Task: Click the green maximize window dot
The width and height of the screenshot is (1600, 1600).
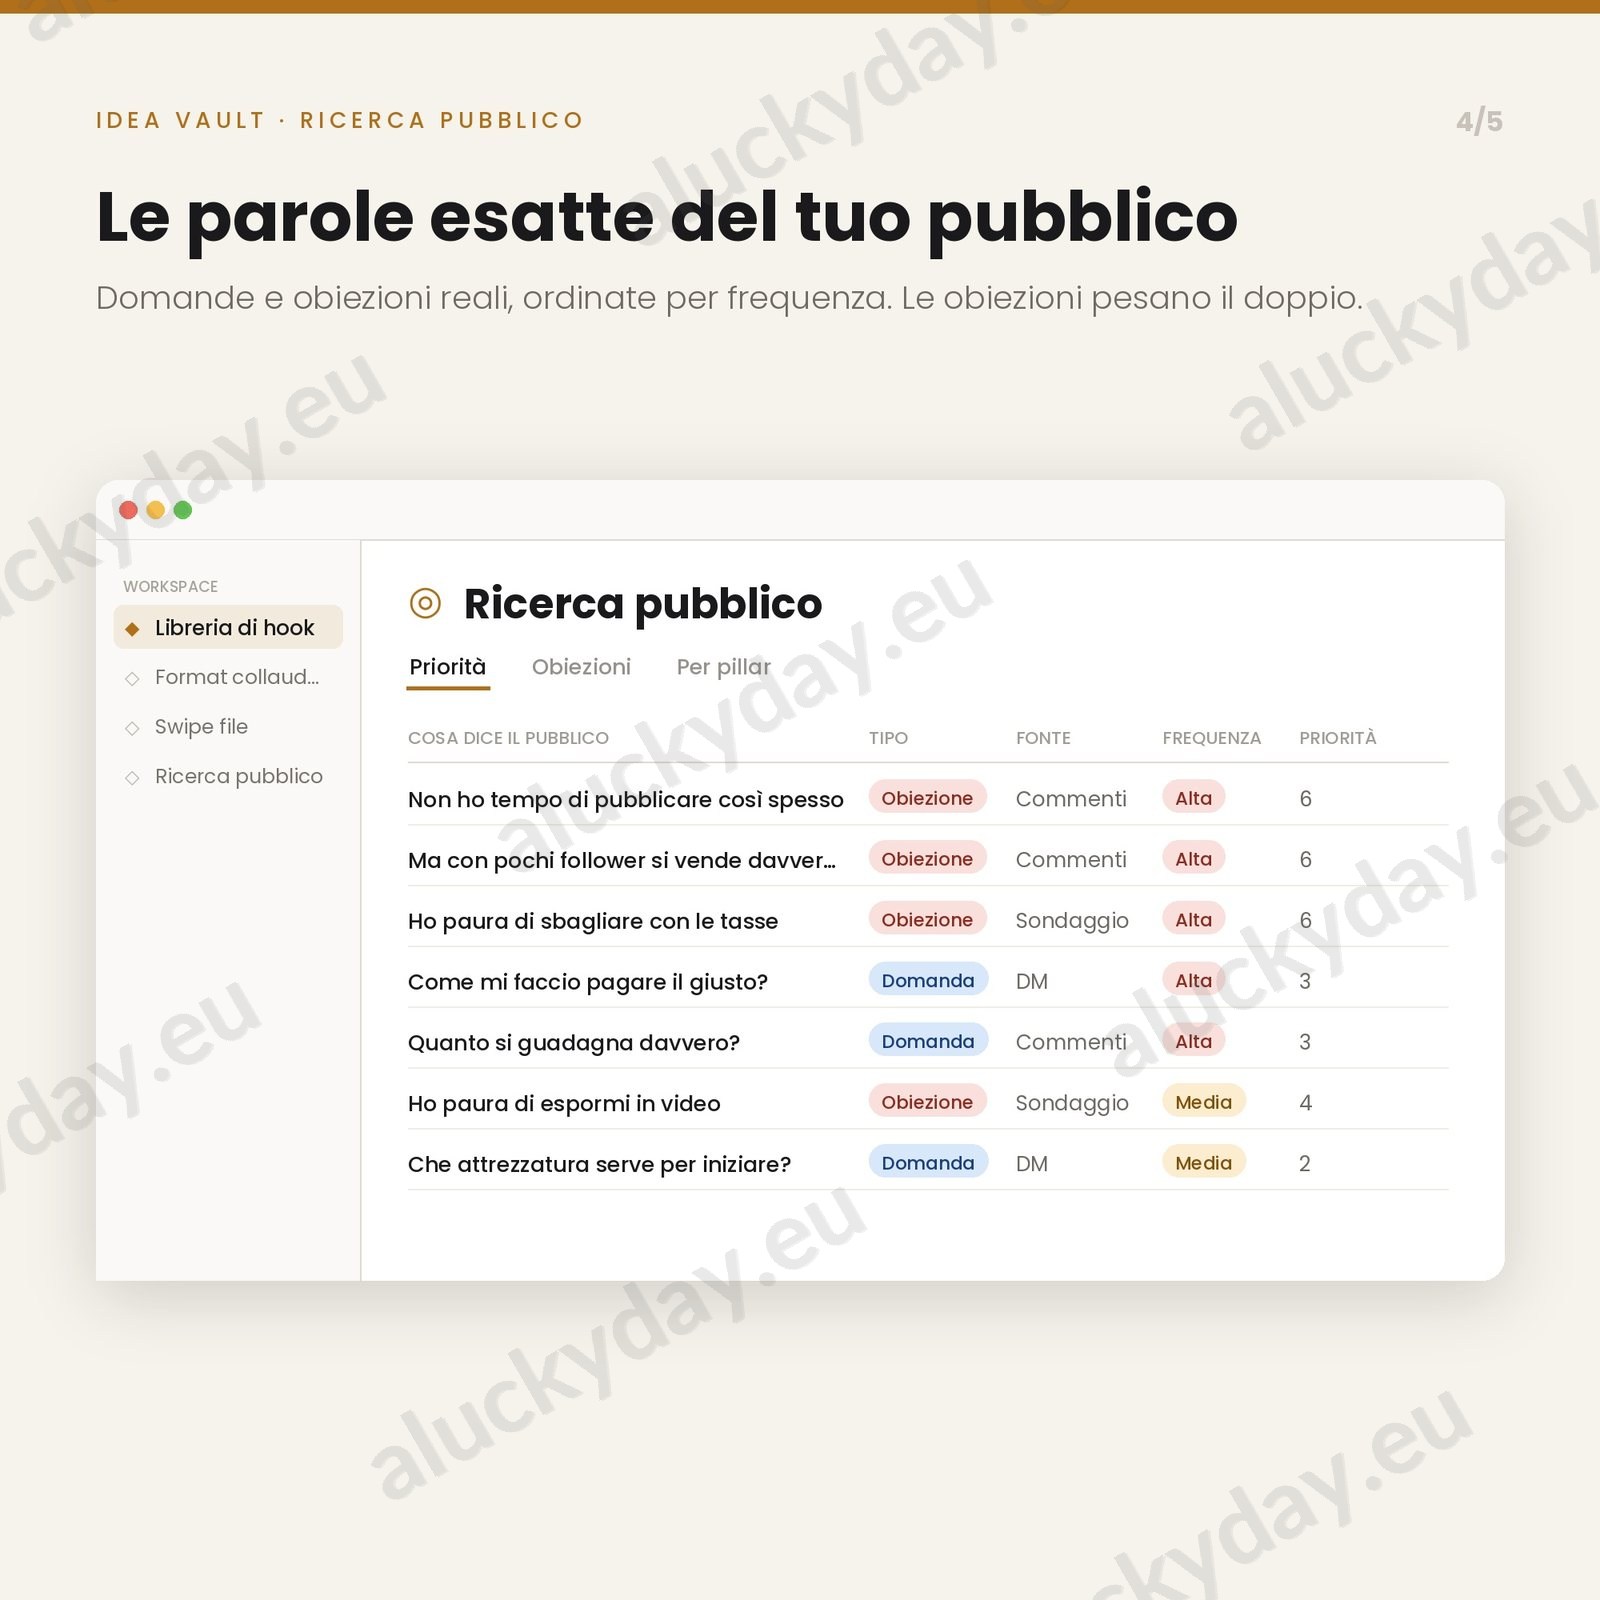Action: (182, 510)
